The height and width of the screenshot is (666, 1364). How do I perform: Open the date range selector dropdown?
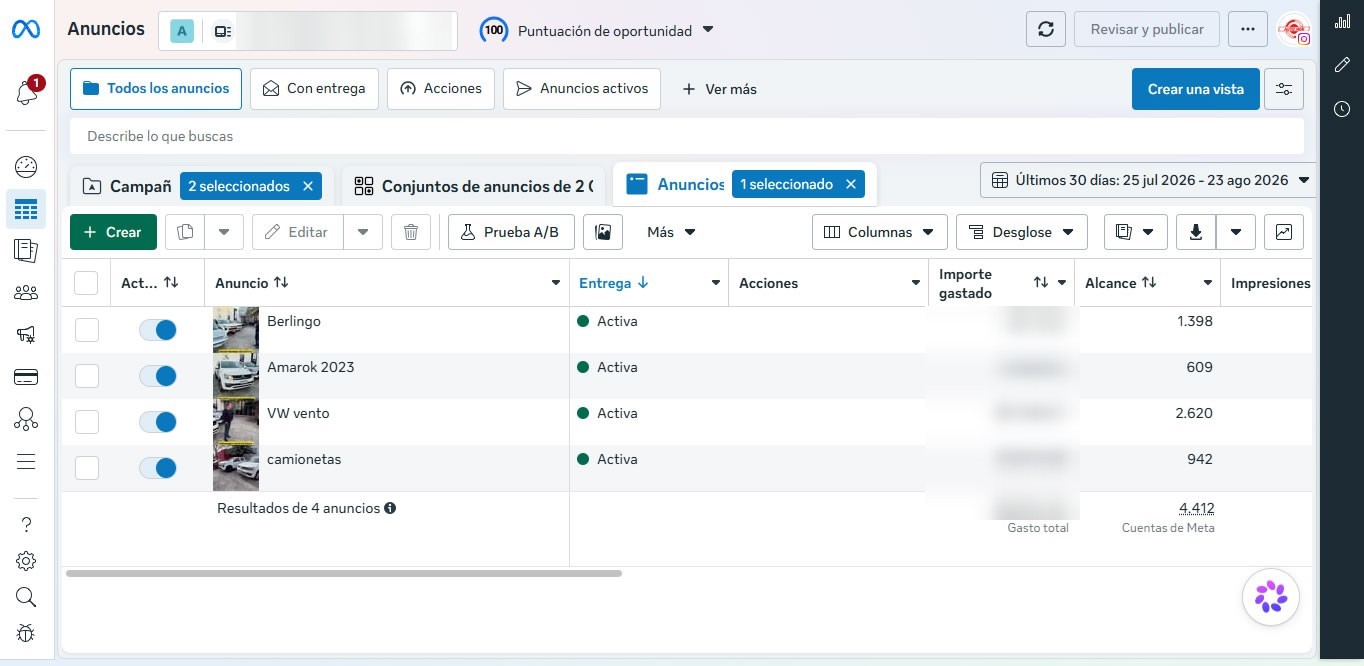tap(1148, 181)
